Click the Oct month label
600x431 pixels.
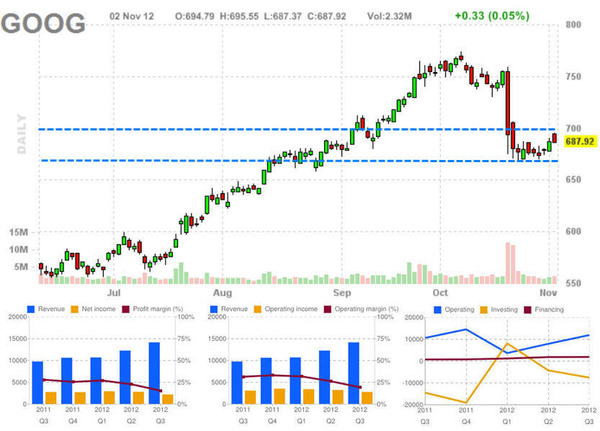[440, 293]
